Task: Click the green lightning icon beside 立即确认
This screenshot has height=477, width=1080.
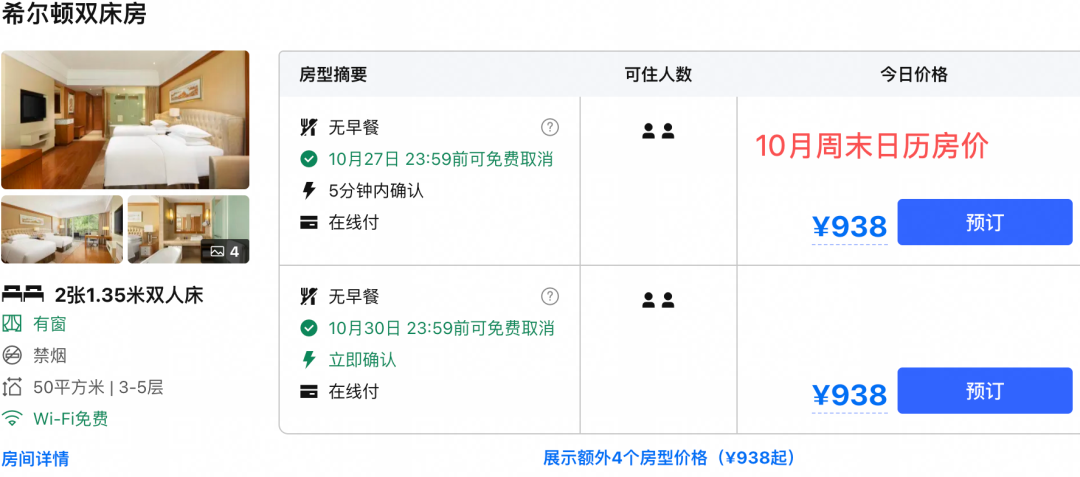Action: pos(309,359)
